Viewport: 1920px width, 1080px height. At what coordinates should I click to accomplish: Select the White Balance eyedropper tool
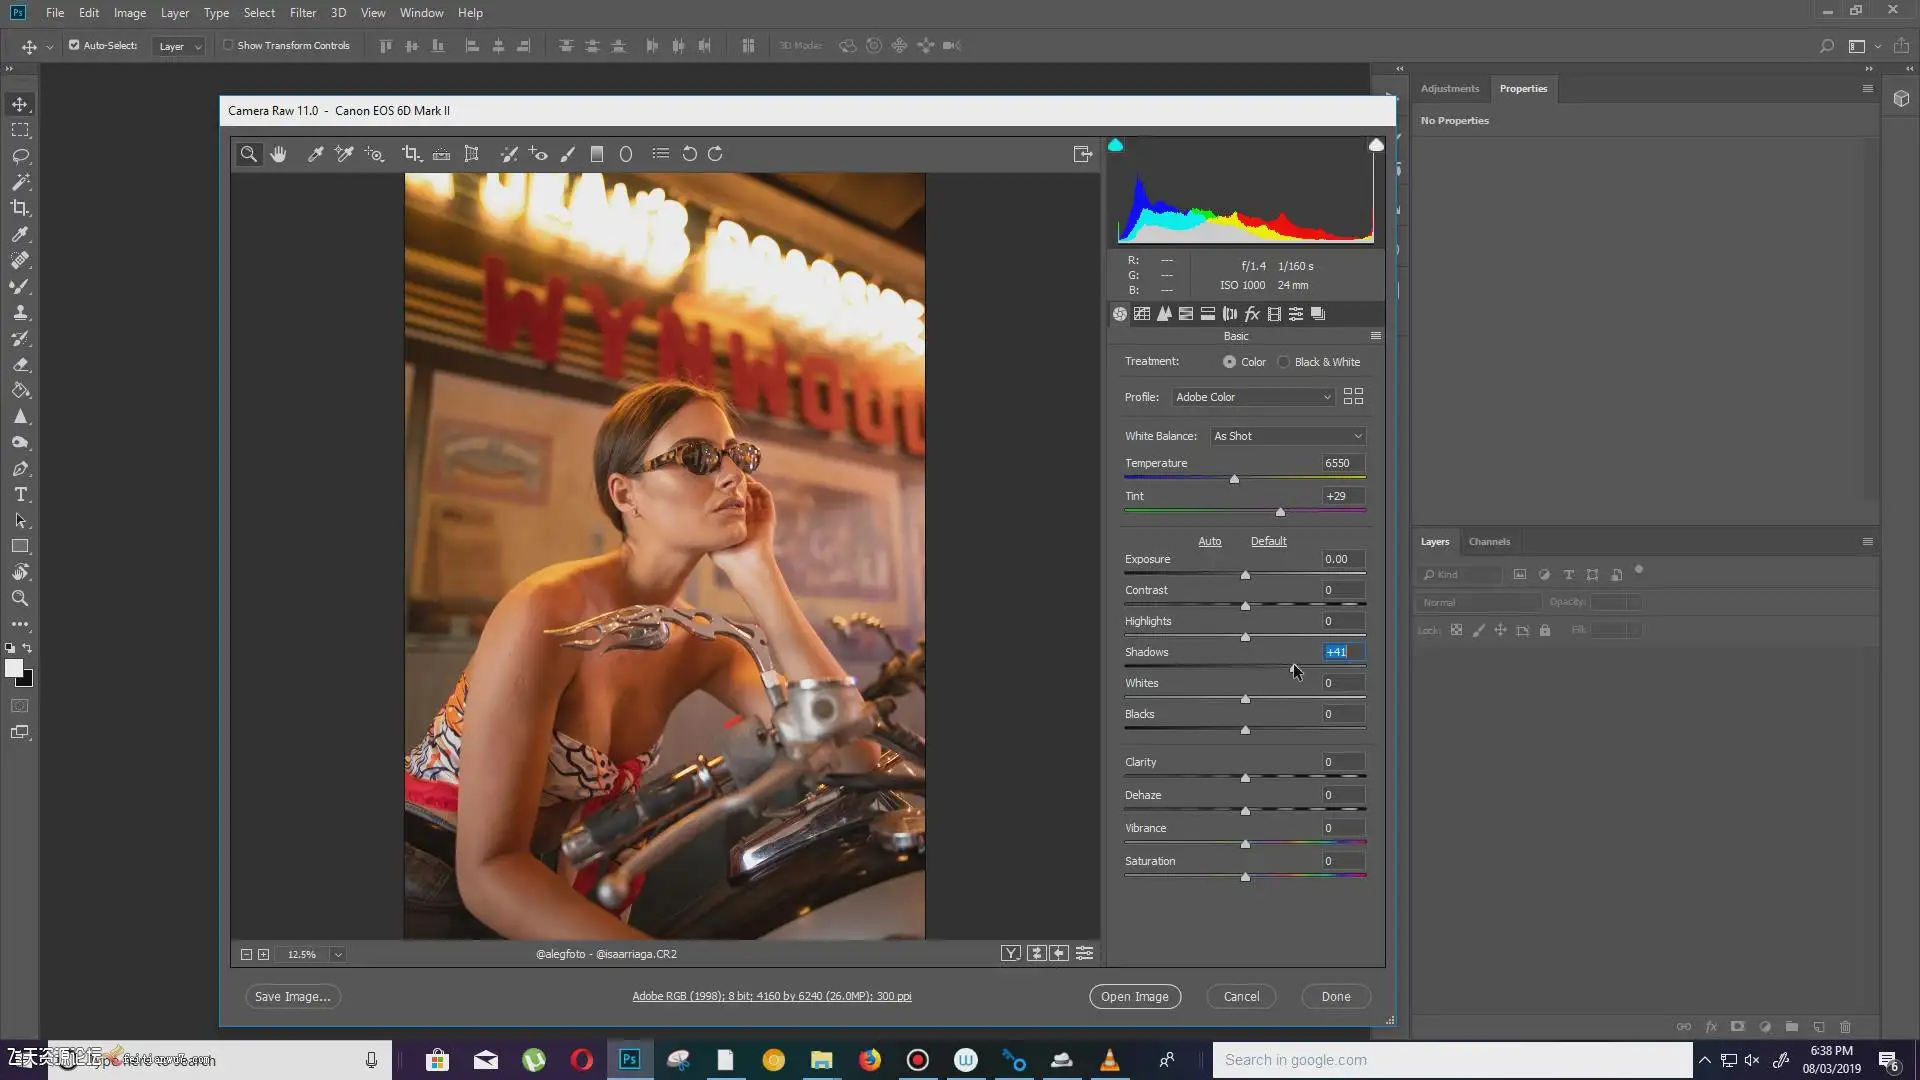click(315, 154)
